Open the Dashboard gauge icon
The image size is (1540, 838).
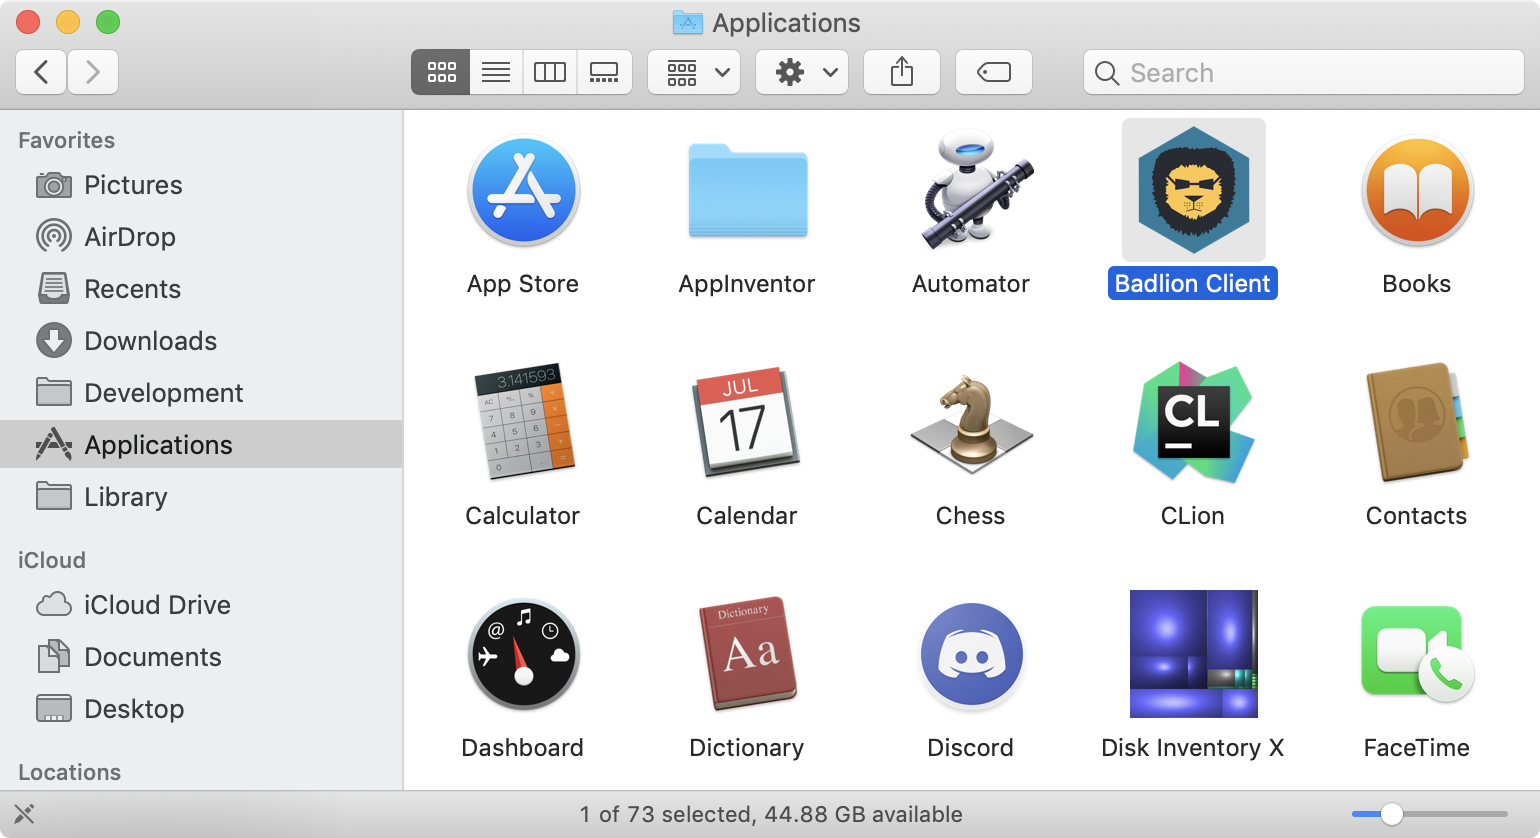523,654
